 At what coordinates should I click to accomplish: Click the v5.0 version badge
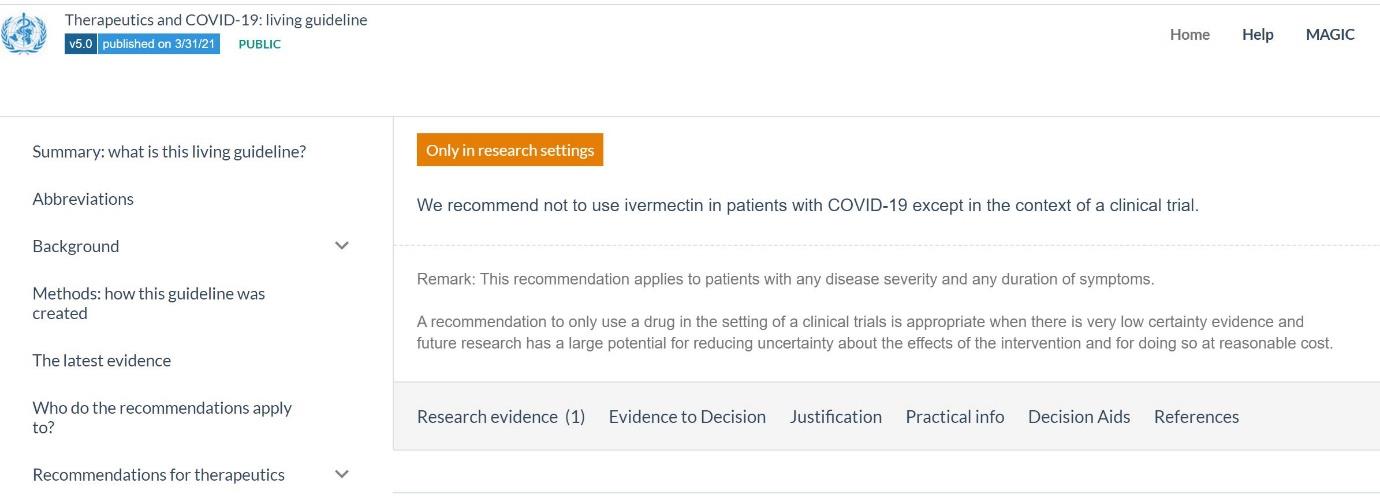(x=80, y=44)
